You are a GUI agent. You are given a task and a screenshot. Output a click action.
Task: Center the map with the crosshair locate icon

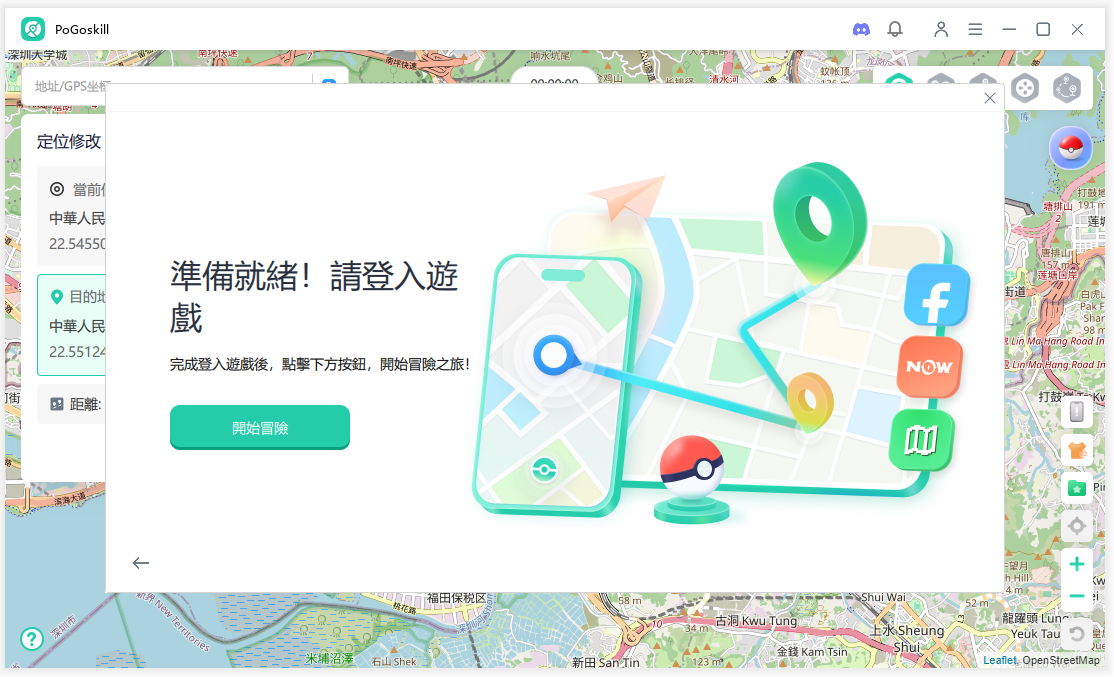click(x=1077, y=526)
